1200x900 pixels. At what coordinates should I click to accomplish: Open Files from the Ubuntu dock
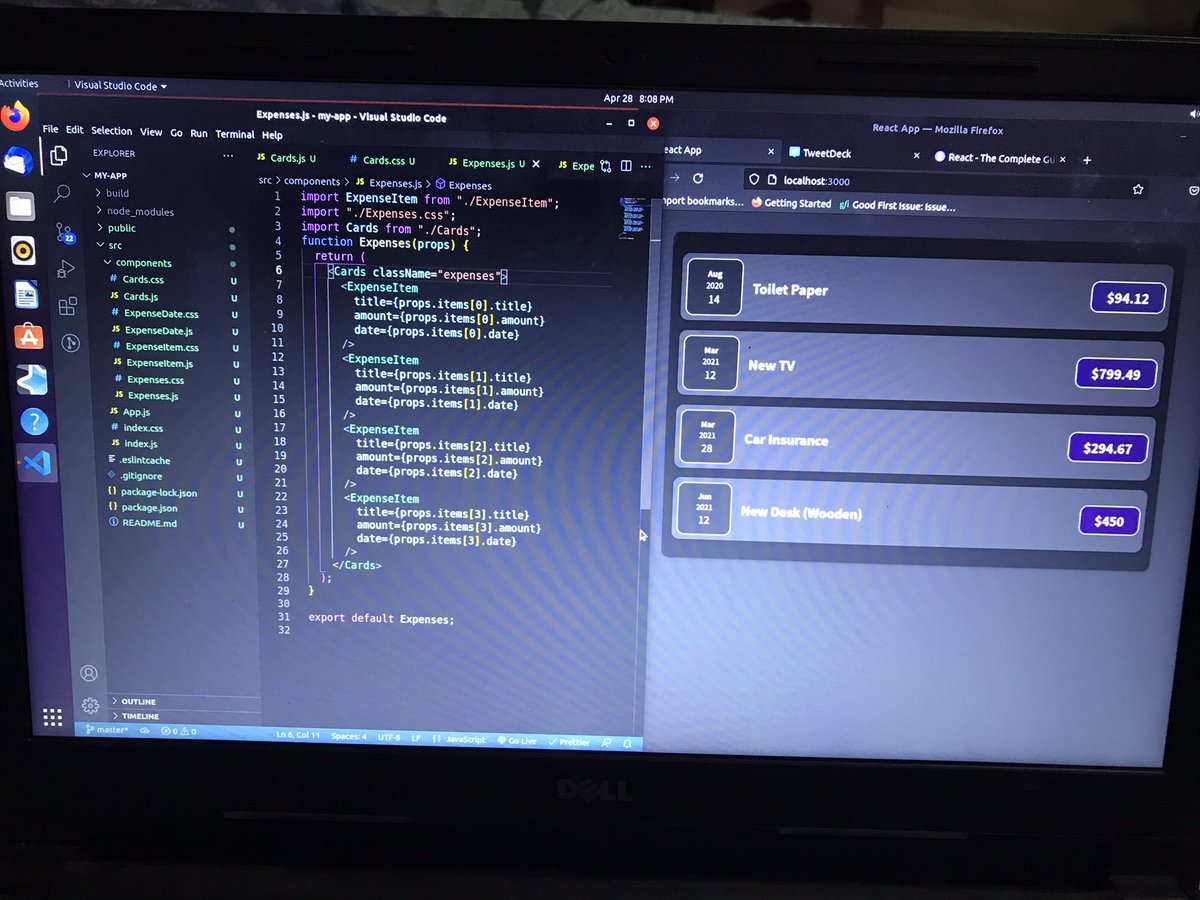[20, 206]
